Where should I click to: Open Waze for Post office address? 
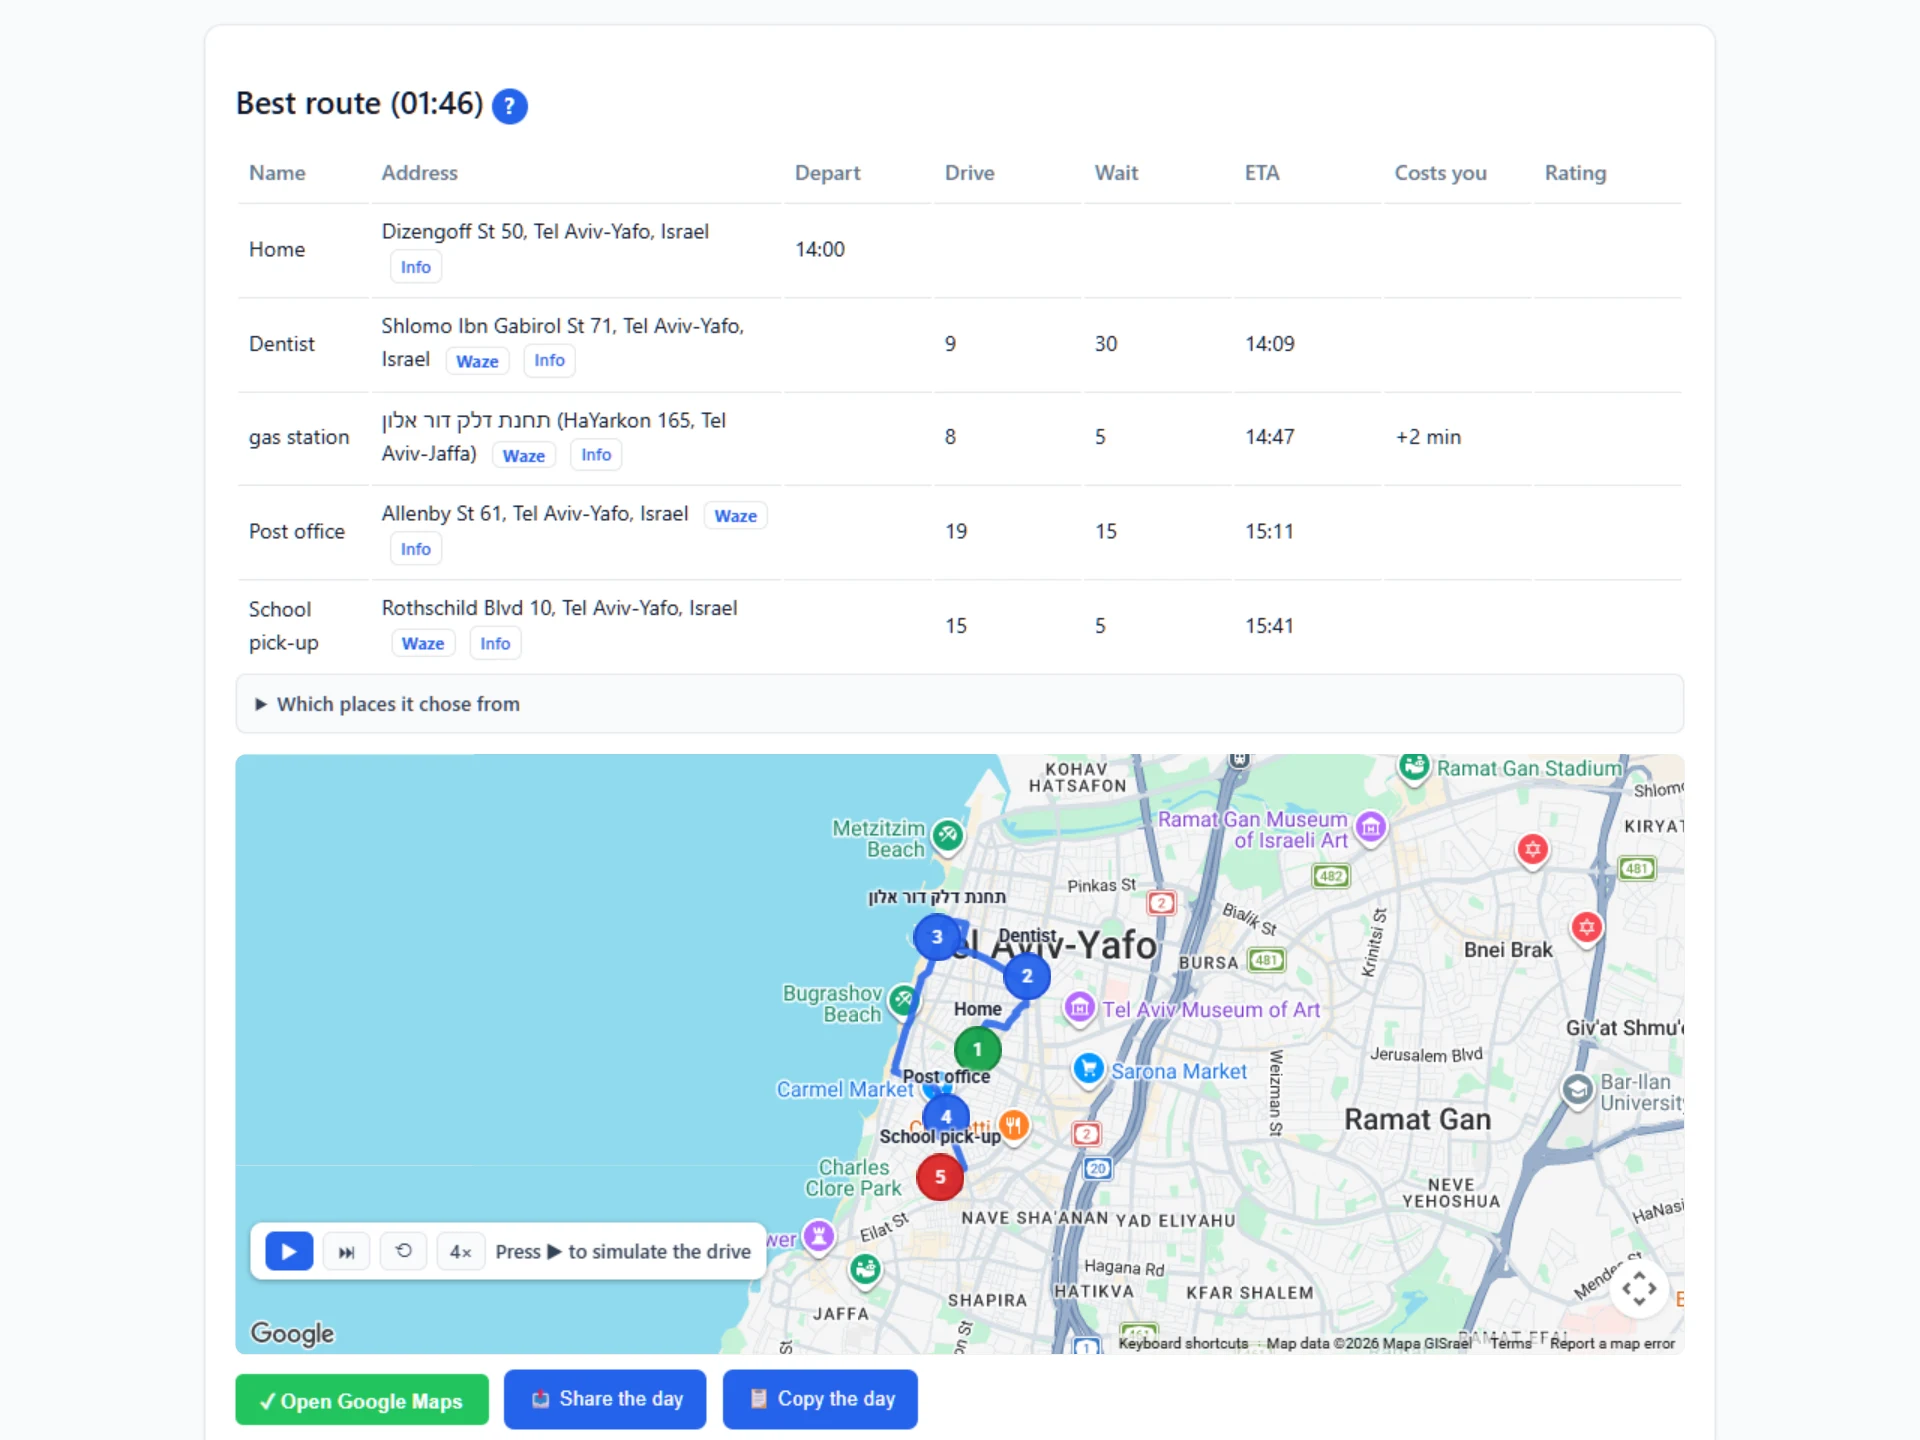click(x=736, y=516)
